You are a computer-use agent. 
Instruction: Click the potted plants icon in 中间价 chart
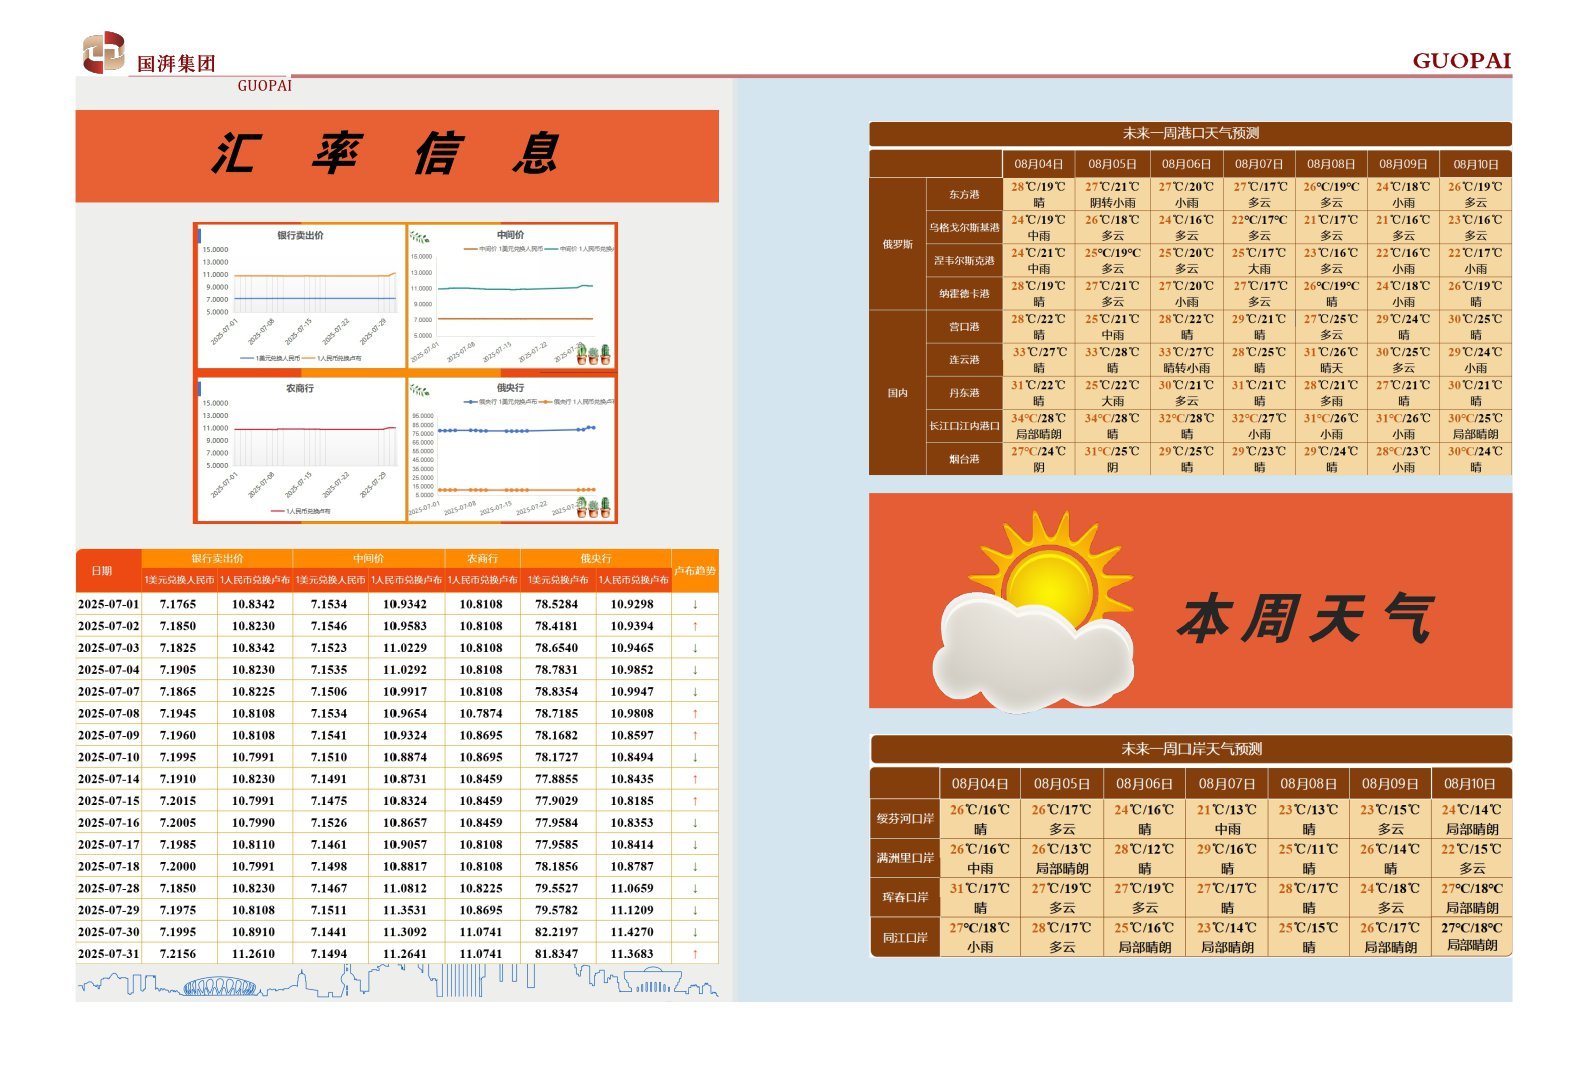coord(593,354)
